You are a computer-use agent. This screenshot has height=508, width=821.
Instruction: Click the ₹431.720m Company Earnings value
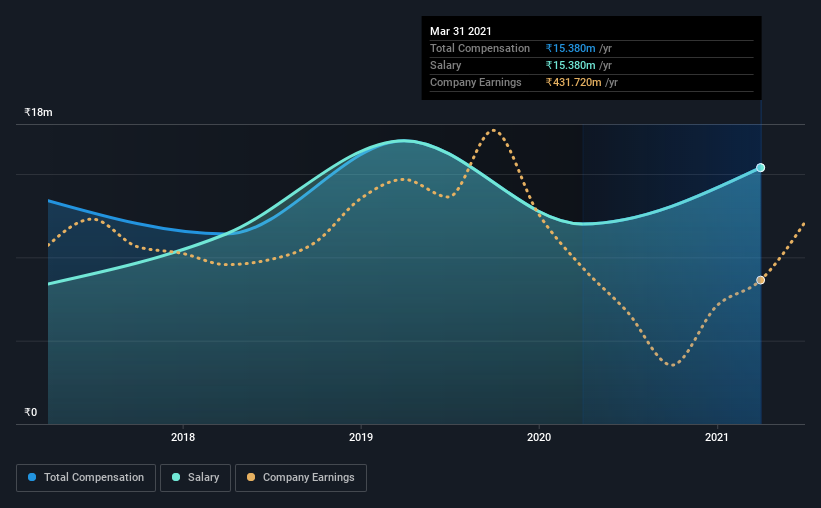click(x=573, y=82)
